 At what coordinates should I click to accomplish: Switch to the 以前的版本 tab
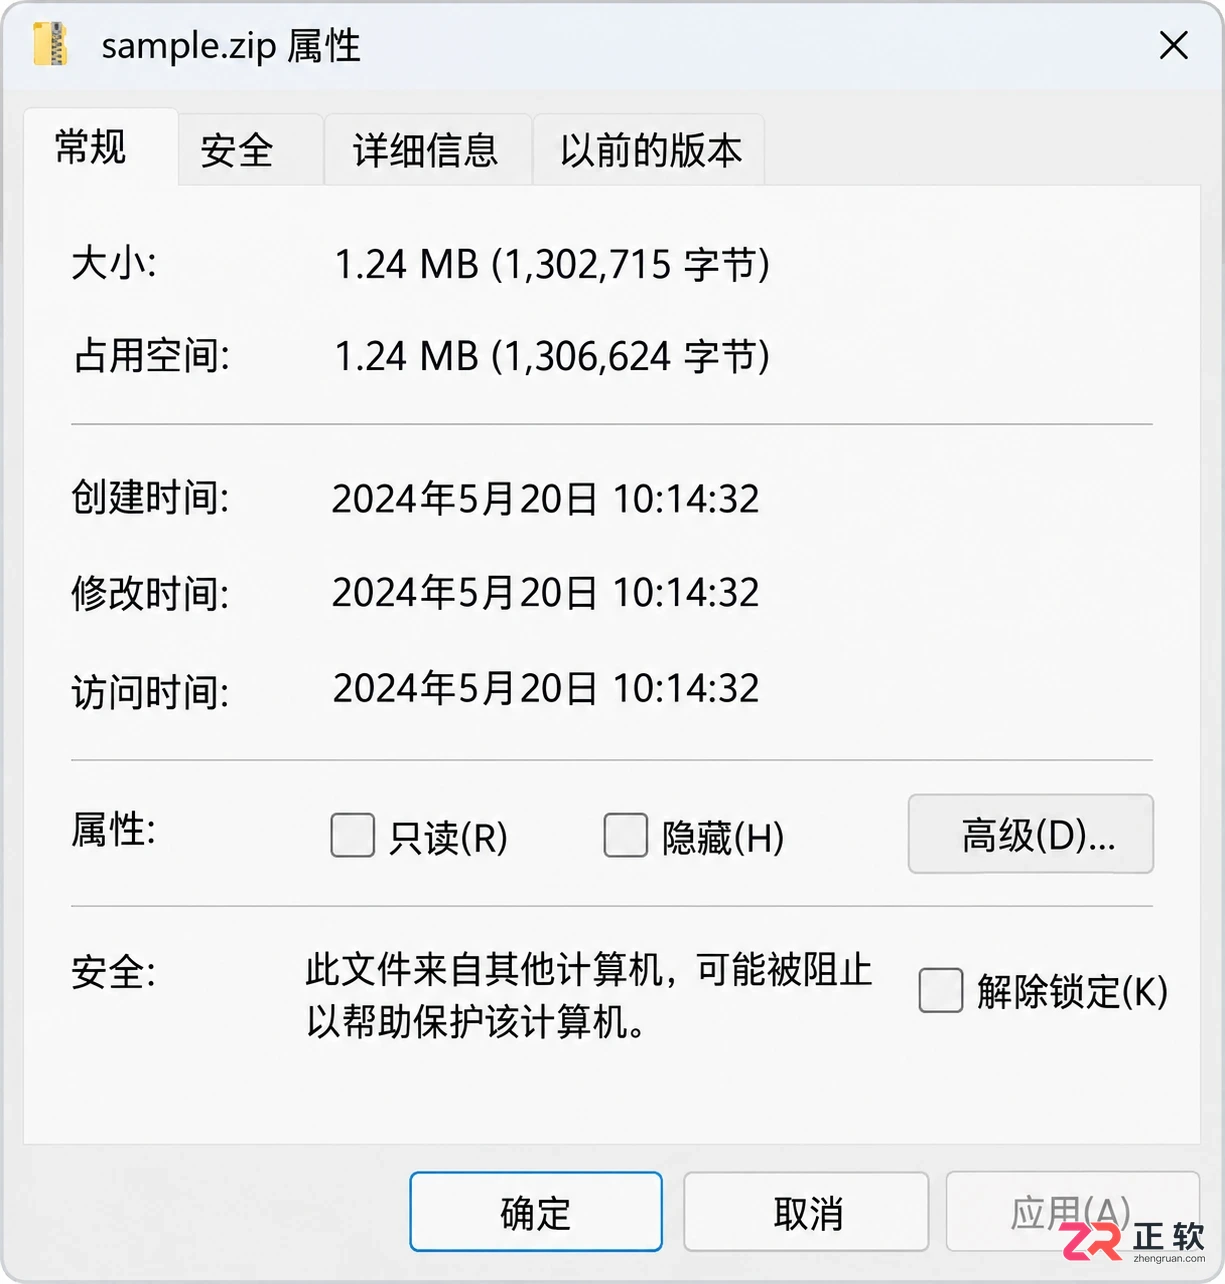point(649,150)
